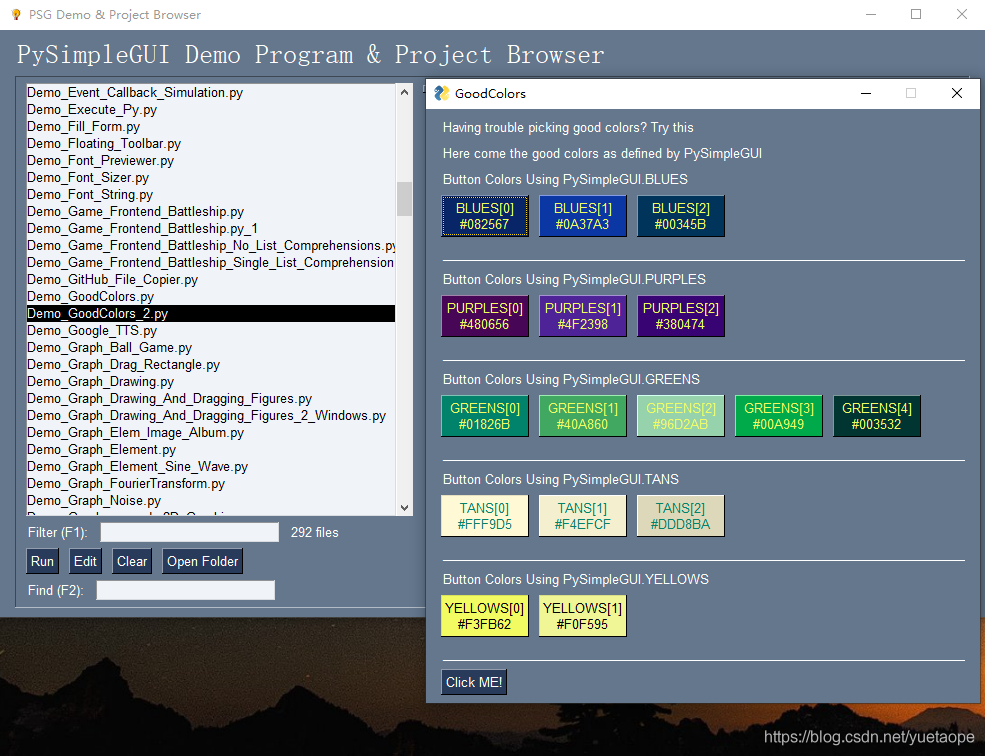Viewport: 985px width, 756px height.
Task: Select Demo_Graph_Elem_Image_Album.py in the list
Action: 210,432
